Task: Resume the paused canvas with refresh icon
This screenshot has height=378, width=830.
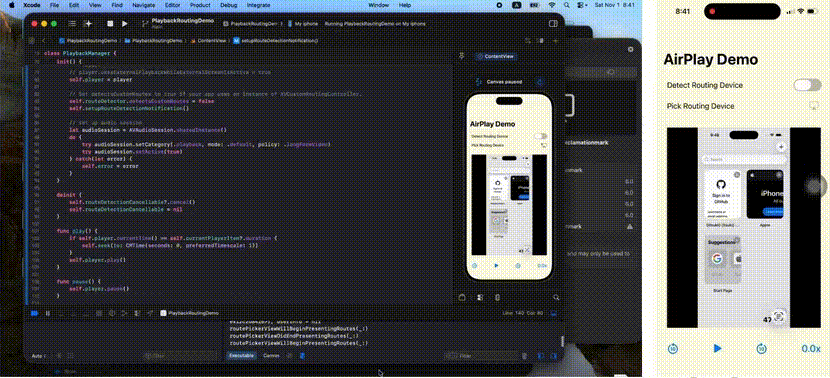Action: click(x=540, y=82)
